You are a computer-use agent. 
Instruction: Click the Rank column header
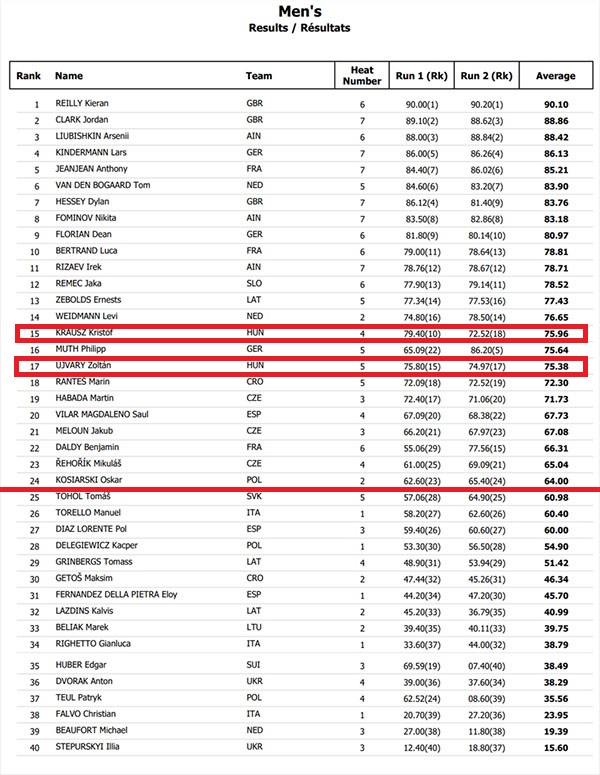[28, 76]
